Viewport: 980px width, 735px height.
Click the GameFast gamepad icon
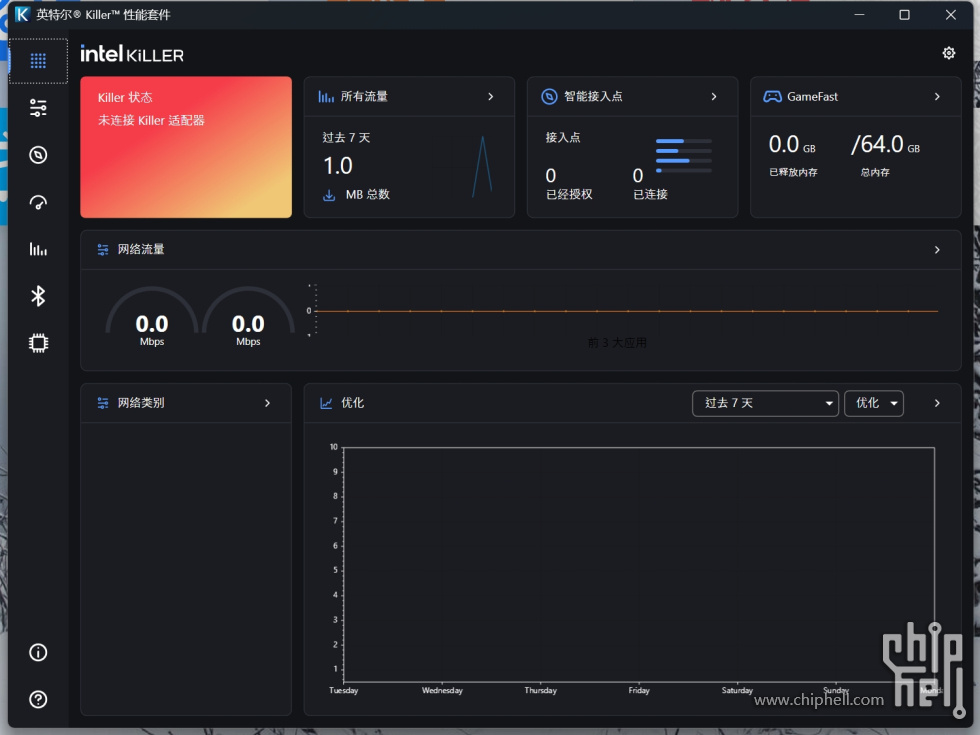pos(772,97)
